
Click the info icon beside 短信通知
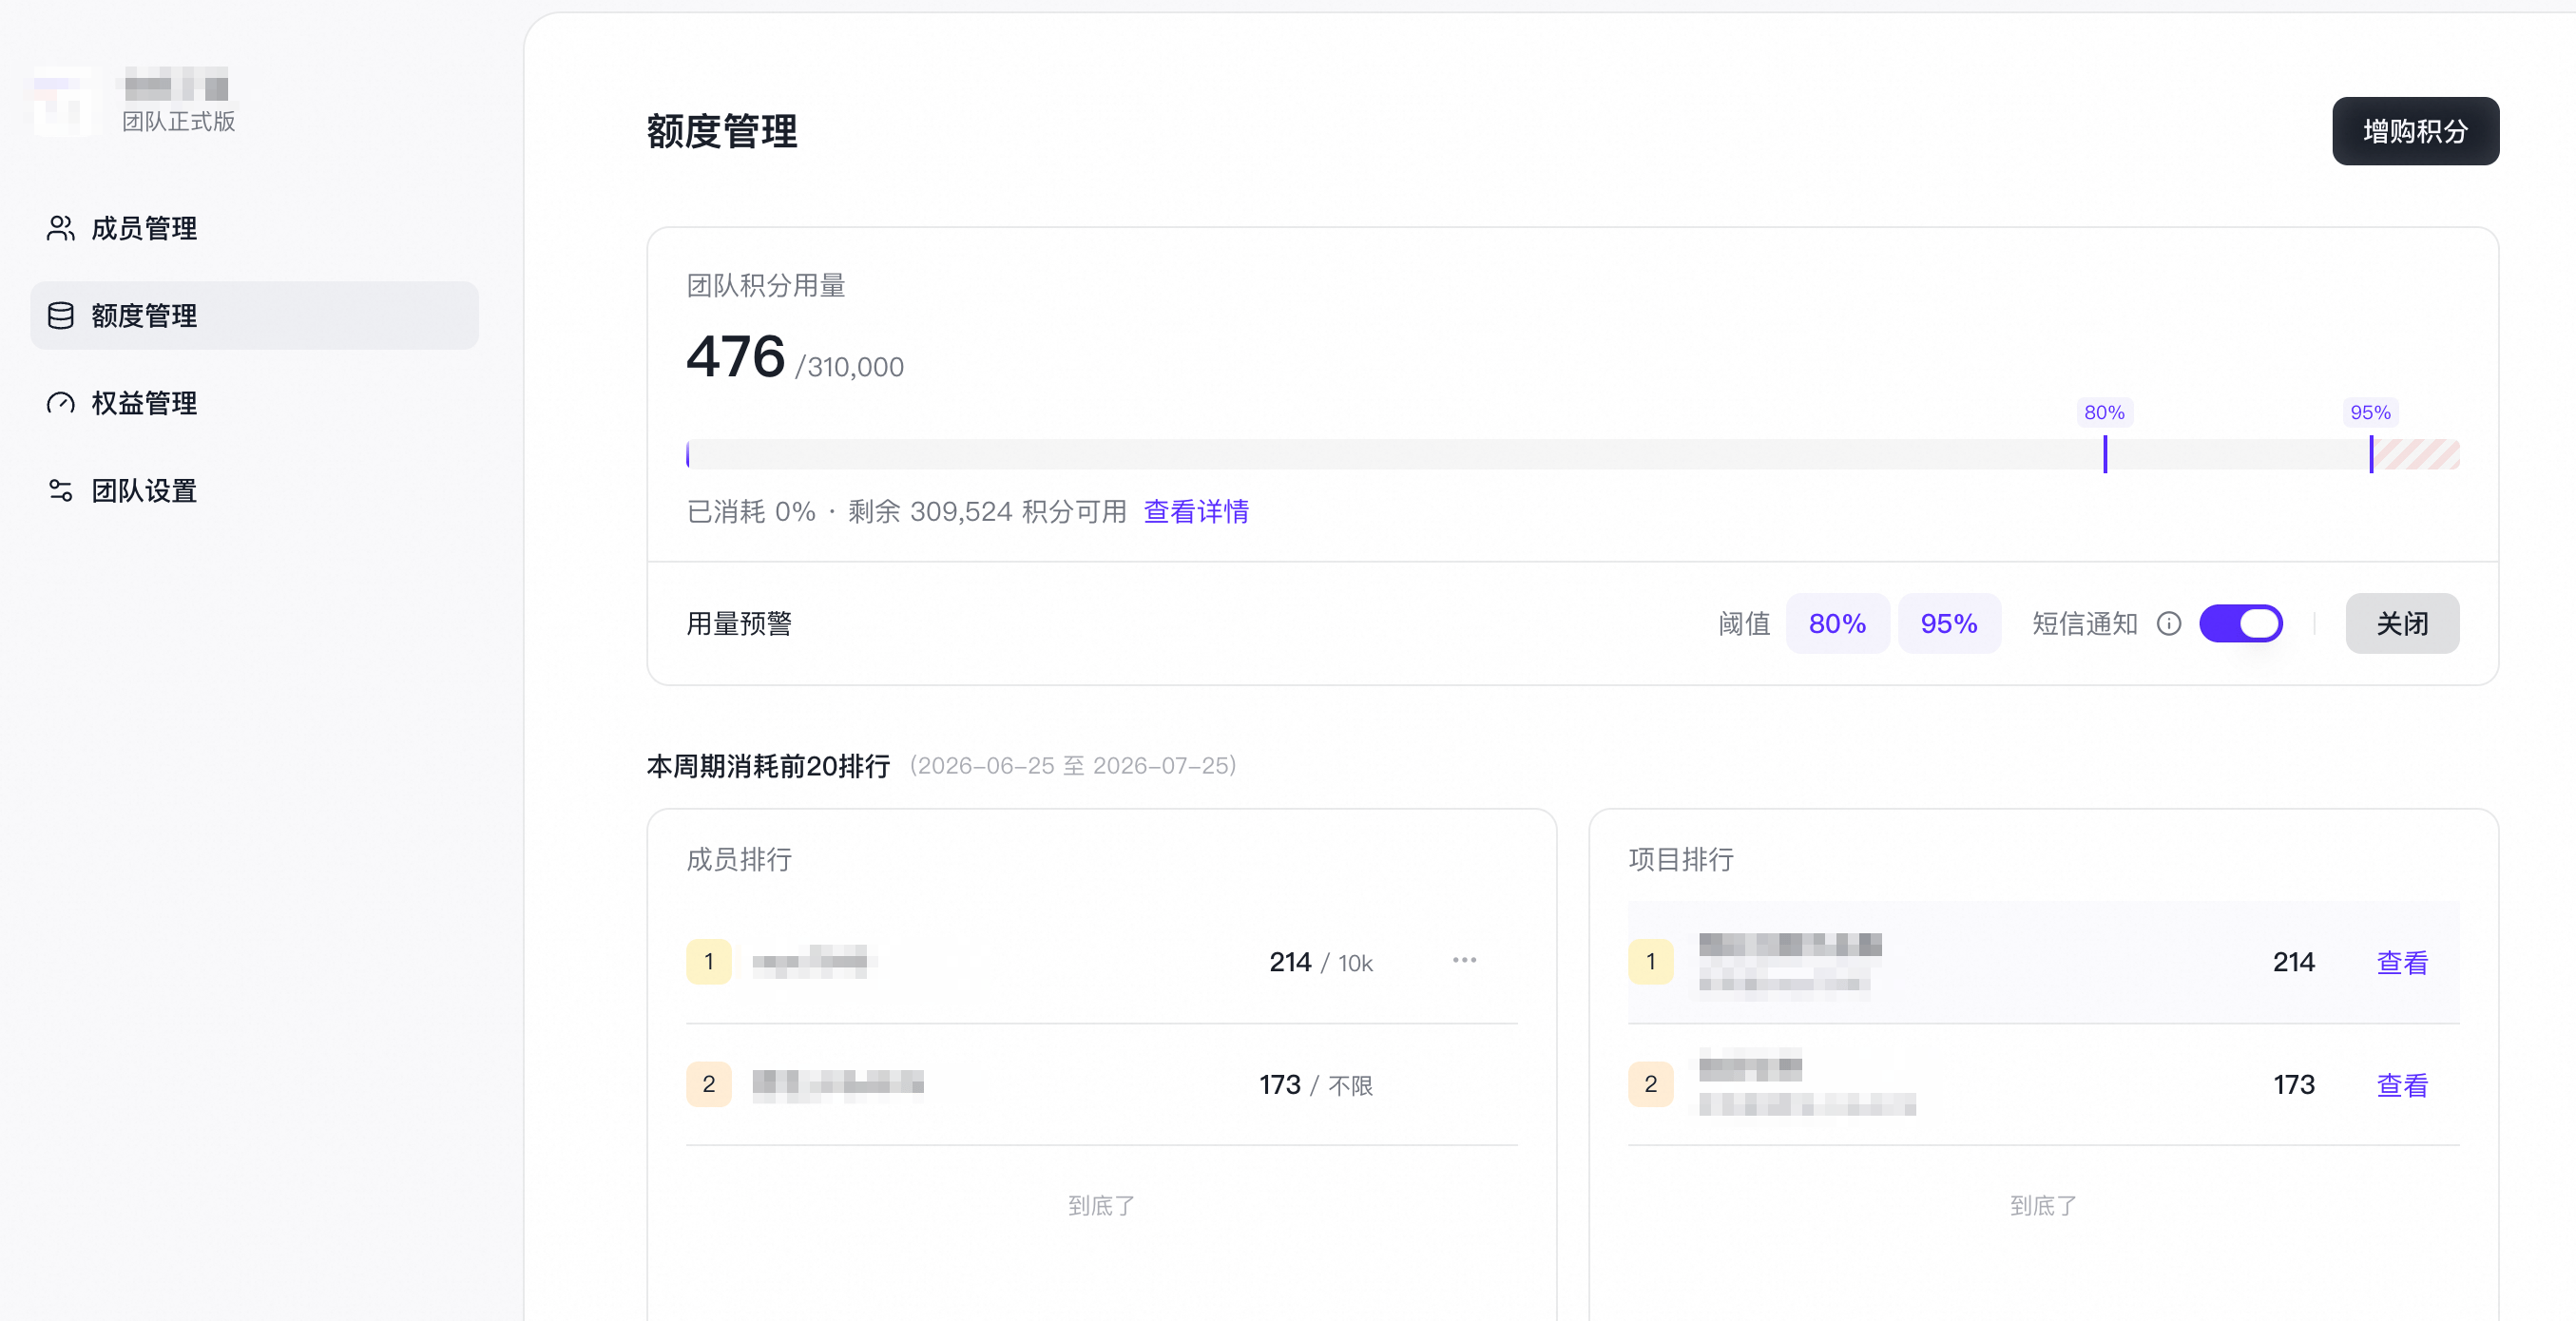(x=2168, y=624)
